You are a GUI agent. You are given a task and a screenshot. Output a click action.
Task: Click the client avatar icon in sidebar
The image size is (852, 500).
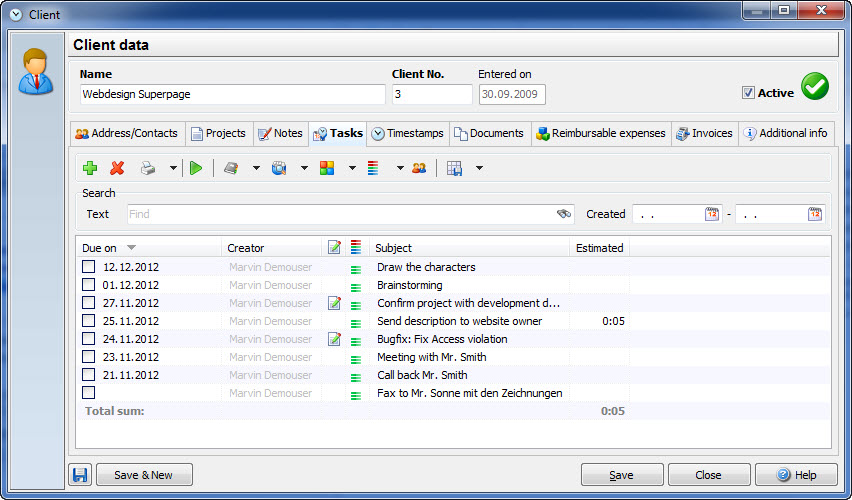(36, 71)
